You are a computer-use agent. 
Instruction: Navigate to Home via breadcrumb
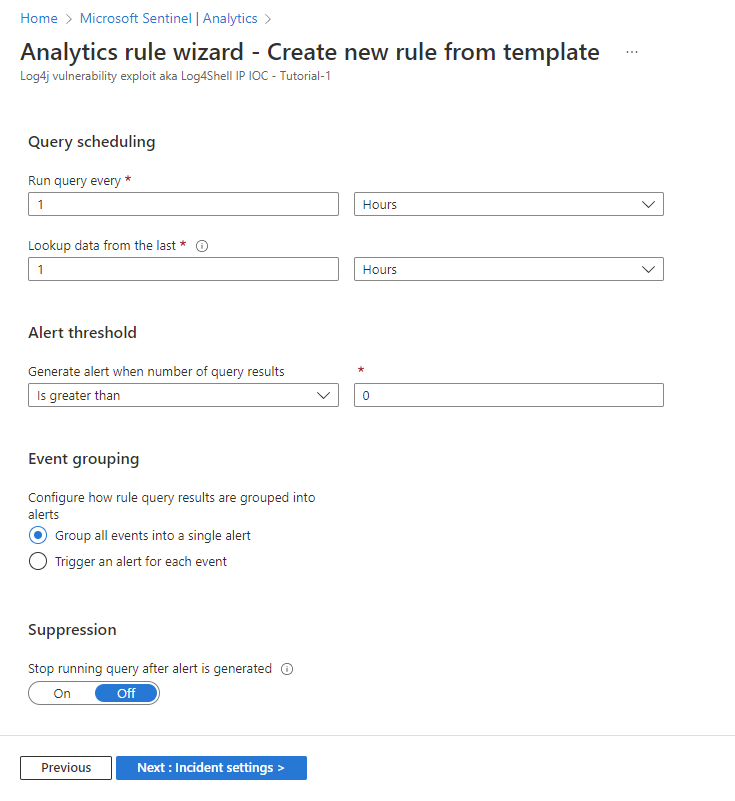[39, 18]
